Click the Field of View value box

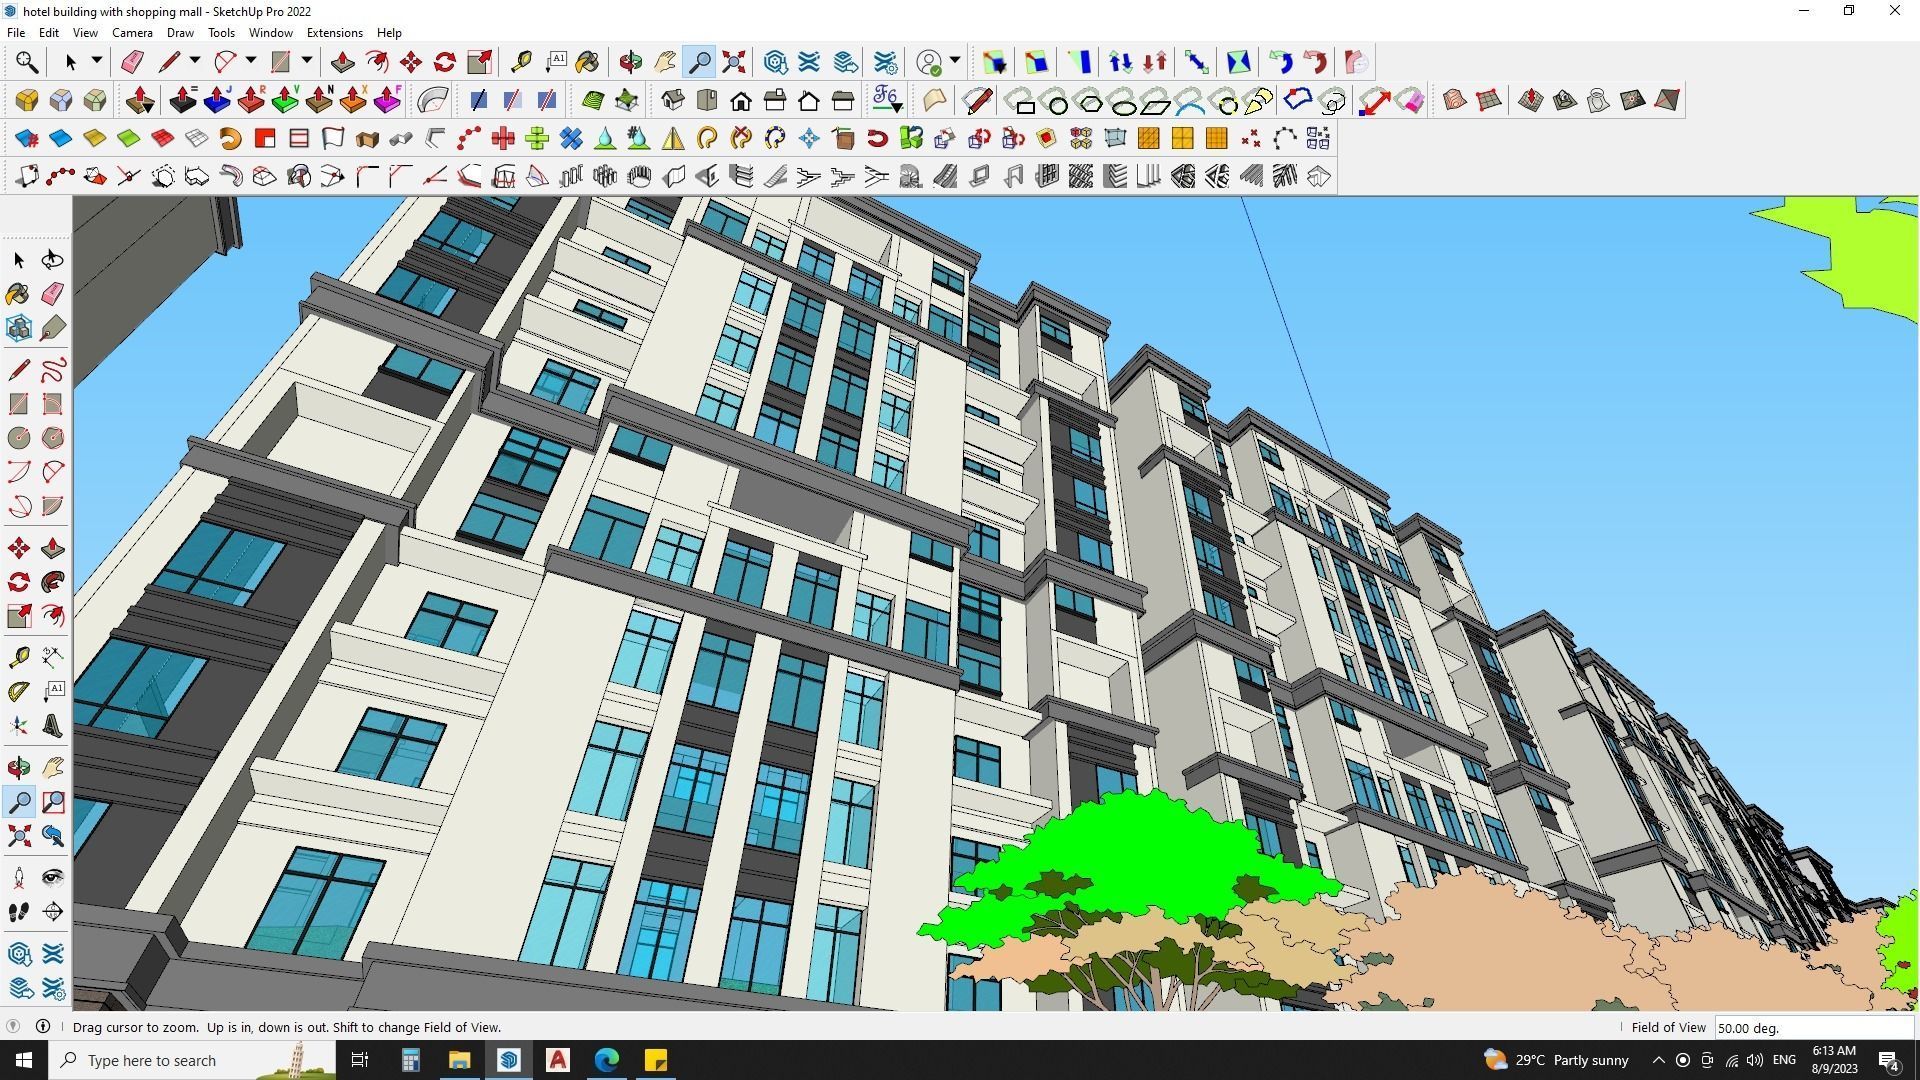[1813, 1028]
